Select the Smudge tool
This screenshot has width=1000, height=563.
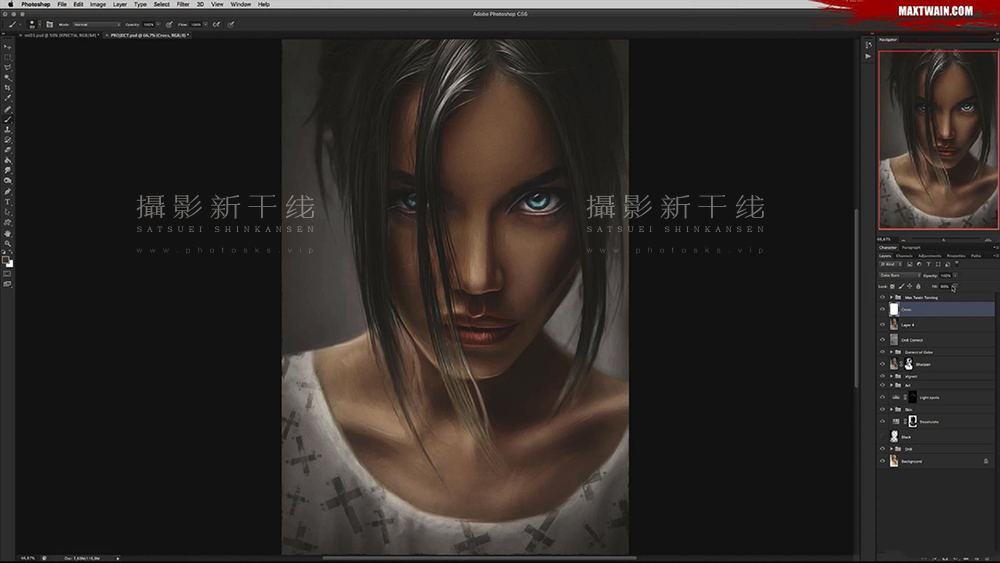(x=8, y=170)
